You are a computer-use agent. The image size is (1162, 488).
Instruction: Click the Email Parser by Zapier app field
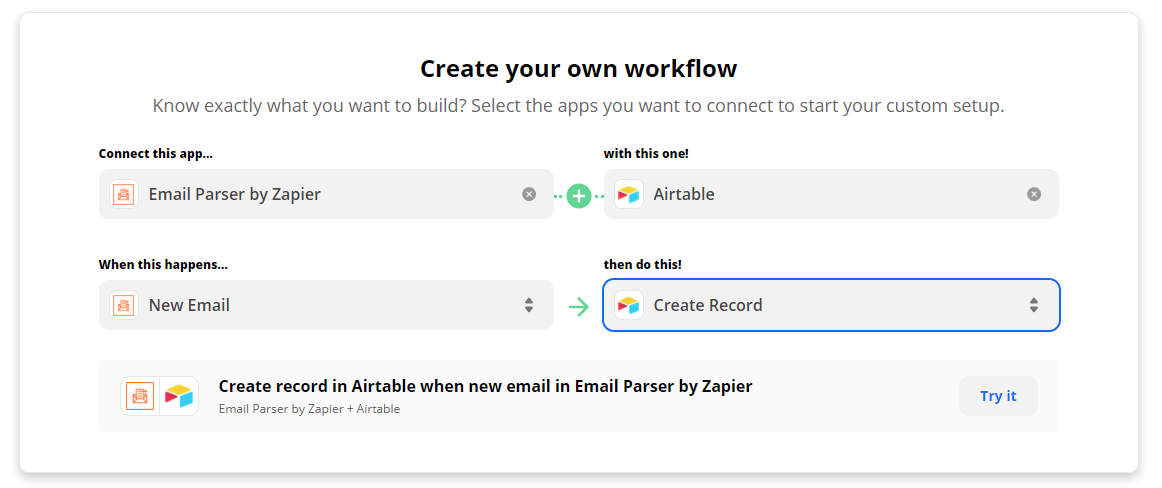[x=326, y=194]
